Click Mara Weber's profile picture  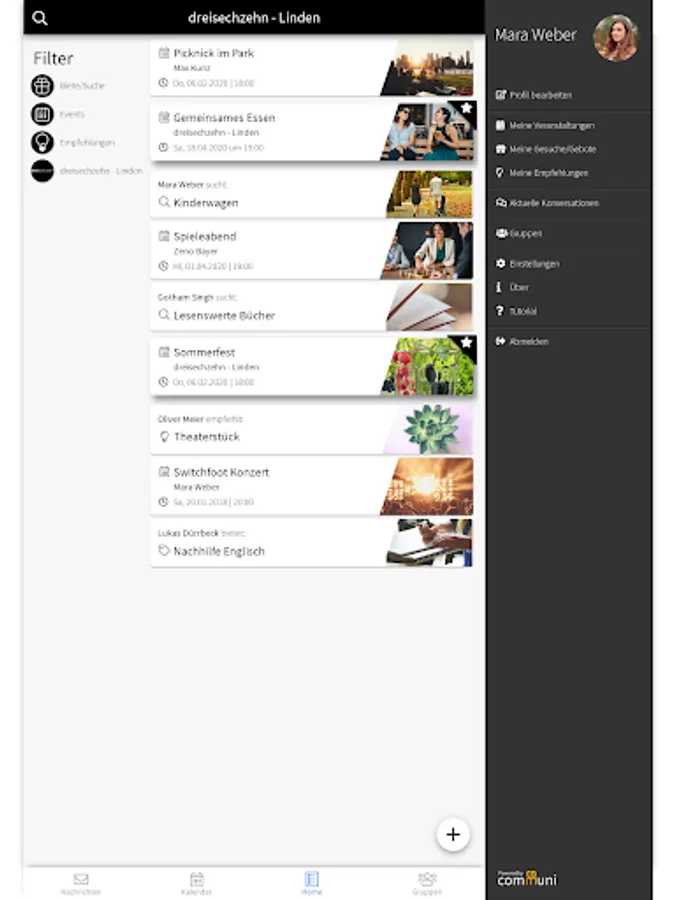[616, 38]
